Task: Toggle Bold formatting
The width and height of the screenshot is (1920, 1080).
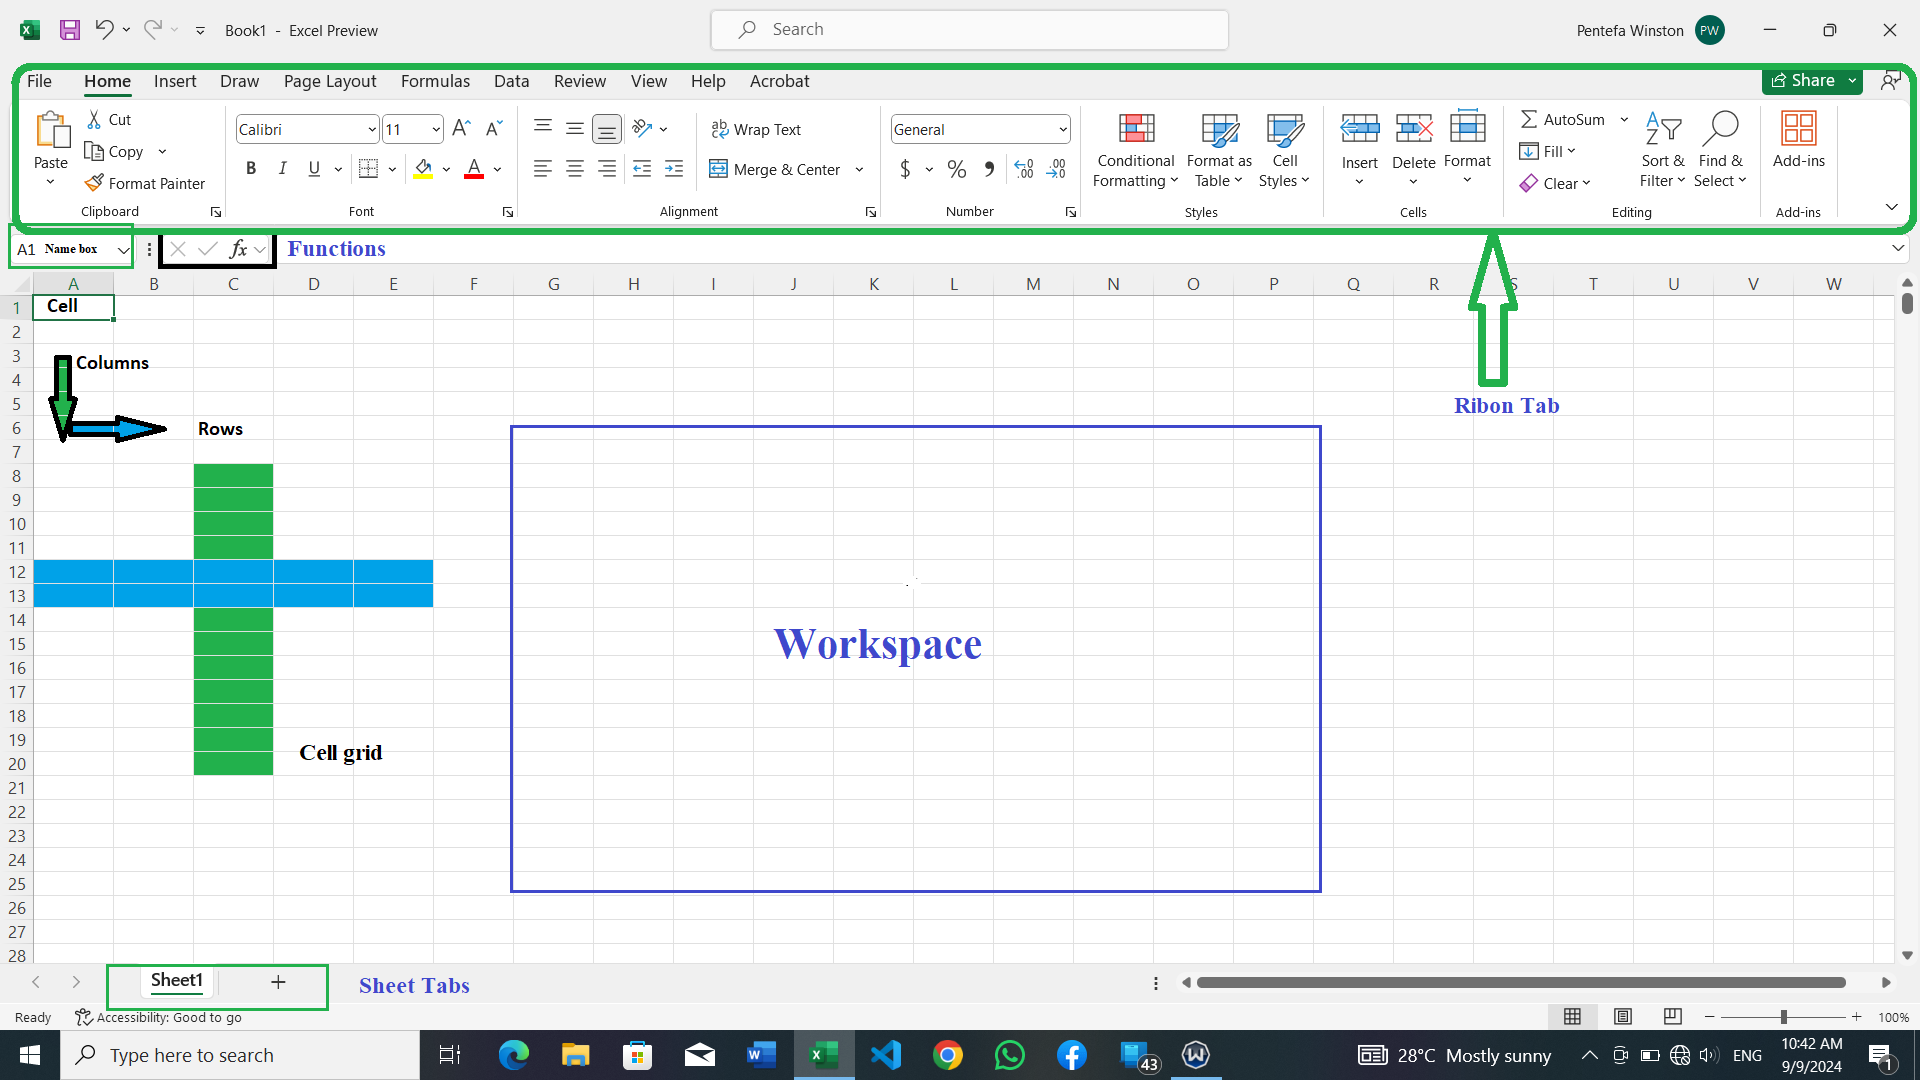Action: tap(251, 169)
